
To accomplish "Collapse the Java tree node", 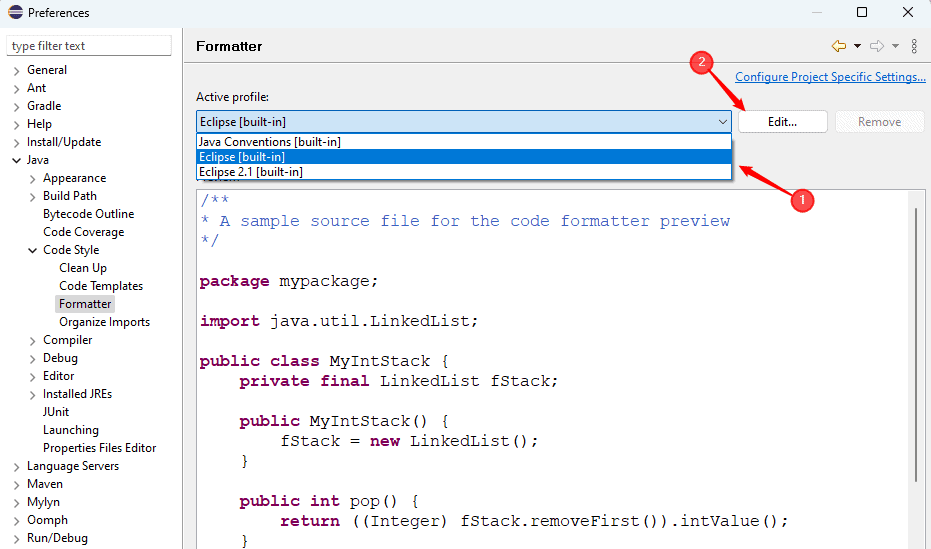I will (16, 160).
